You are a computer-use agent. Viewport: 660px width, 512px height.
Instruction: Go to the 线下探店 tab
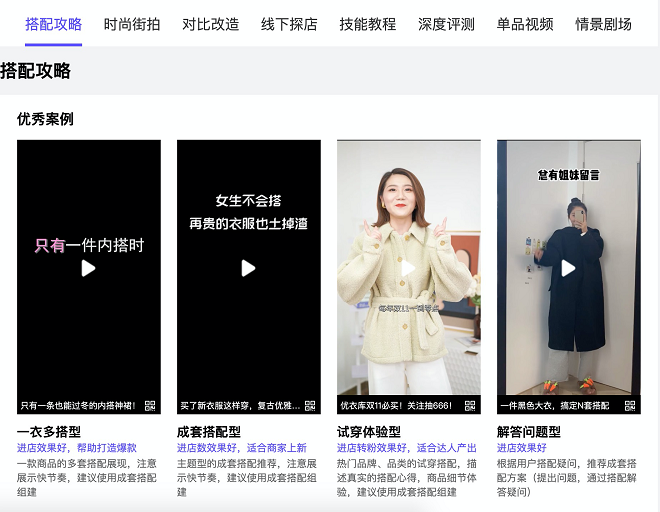tap(289, 24)
